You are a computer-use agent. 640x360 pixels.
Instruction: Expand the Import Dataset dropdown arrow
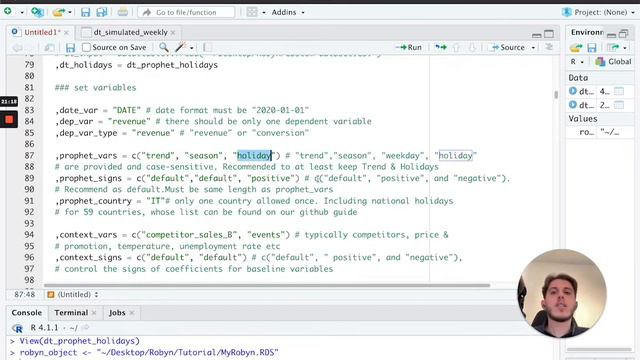624,48
